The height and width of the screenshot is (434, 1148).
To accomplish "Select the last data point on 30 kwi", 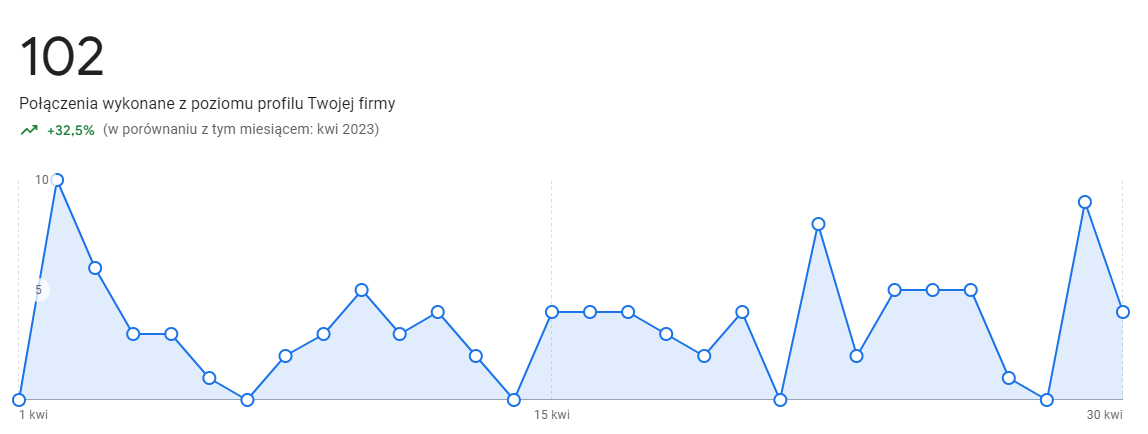I will pyautogui.click(x=1123, y=312).
